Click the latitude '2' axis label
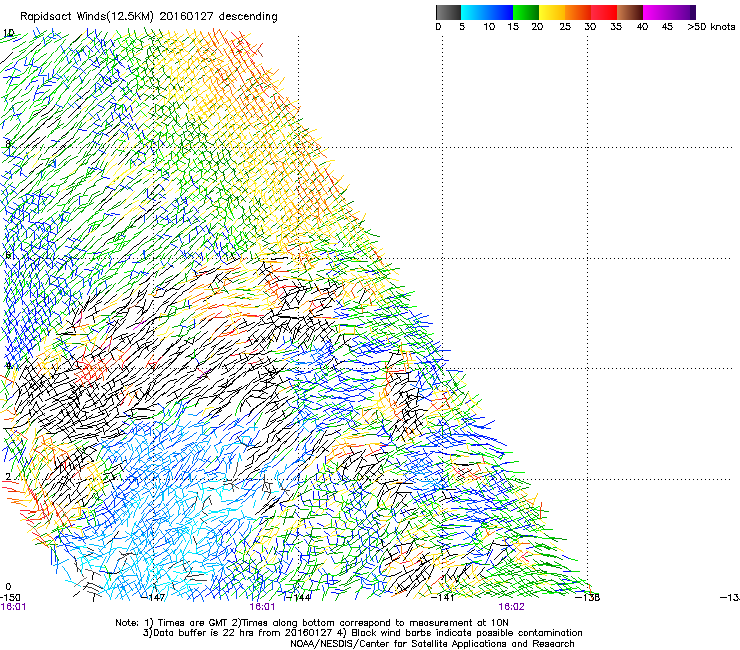740x650 pixels. (8, 476)
